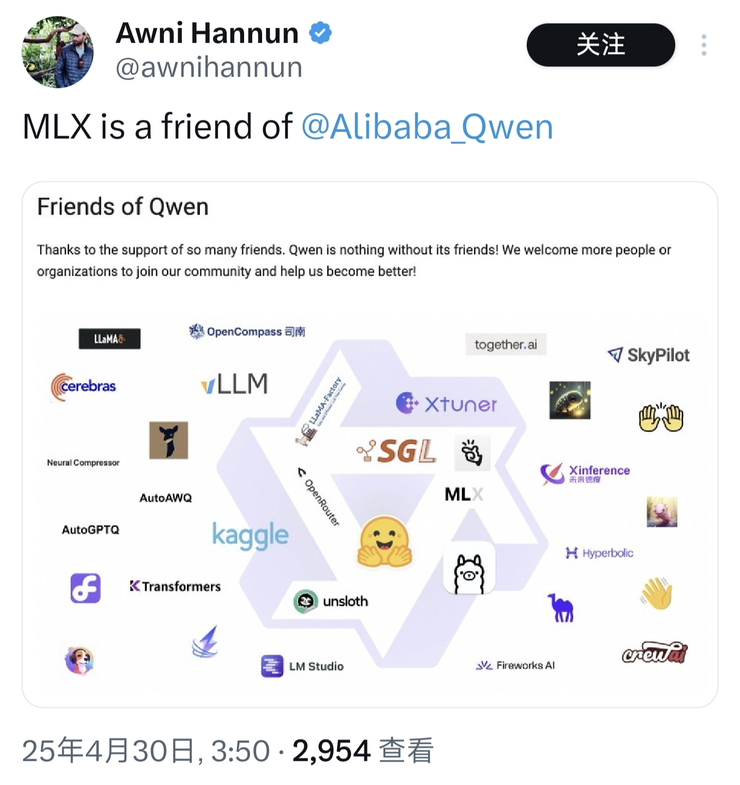Click the 2,954 查看 view count
740x785 pixels.
click(363, 751)
